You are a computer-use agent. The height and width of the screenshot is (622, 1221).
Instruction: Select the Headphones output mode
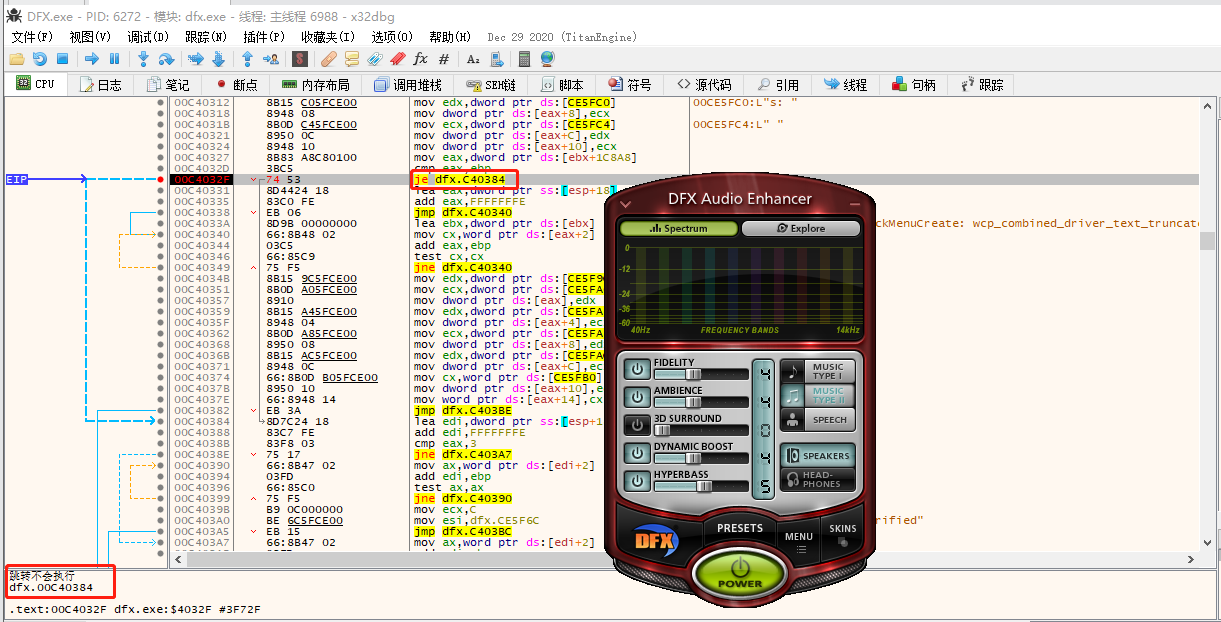tap(817, 480)
